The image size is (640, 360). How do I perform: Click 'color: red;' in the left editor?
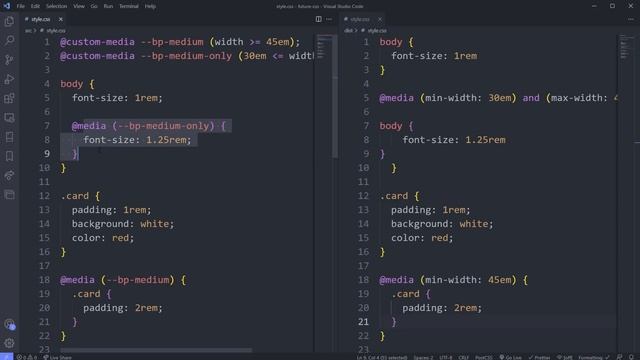(103, 238)
